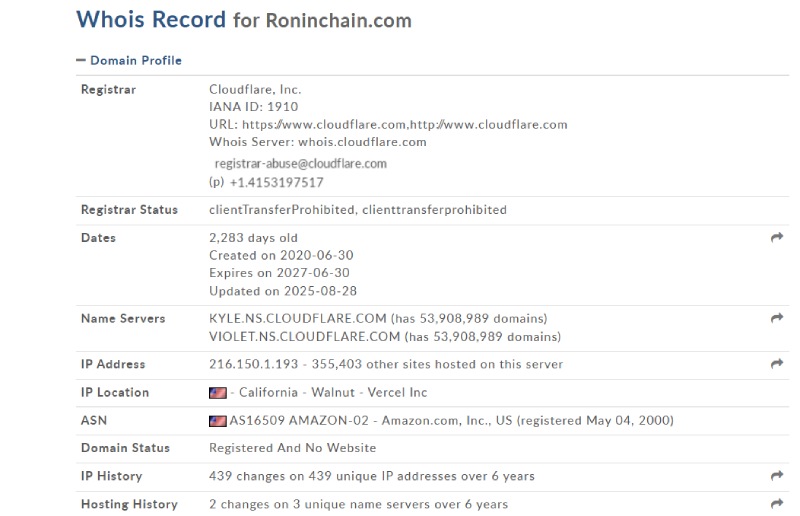Click the IP Address row label
Screen dimensions: 800x516
coord(113,364)
